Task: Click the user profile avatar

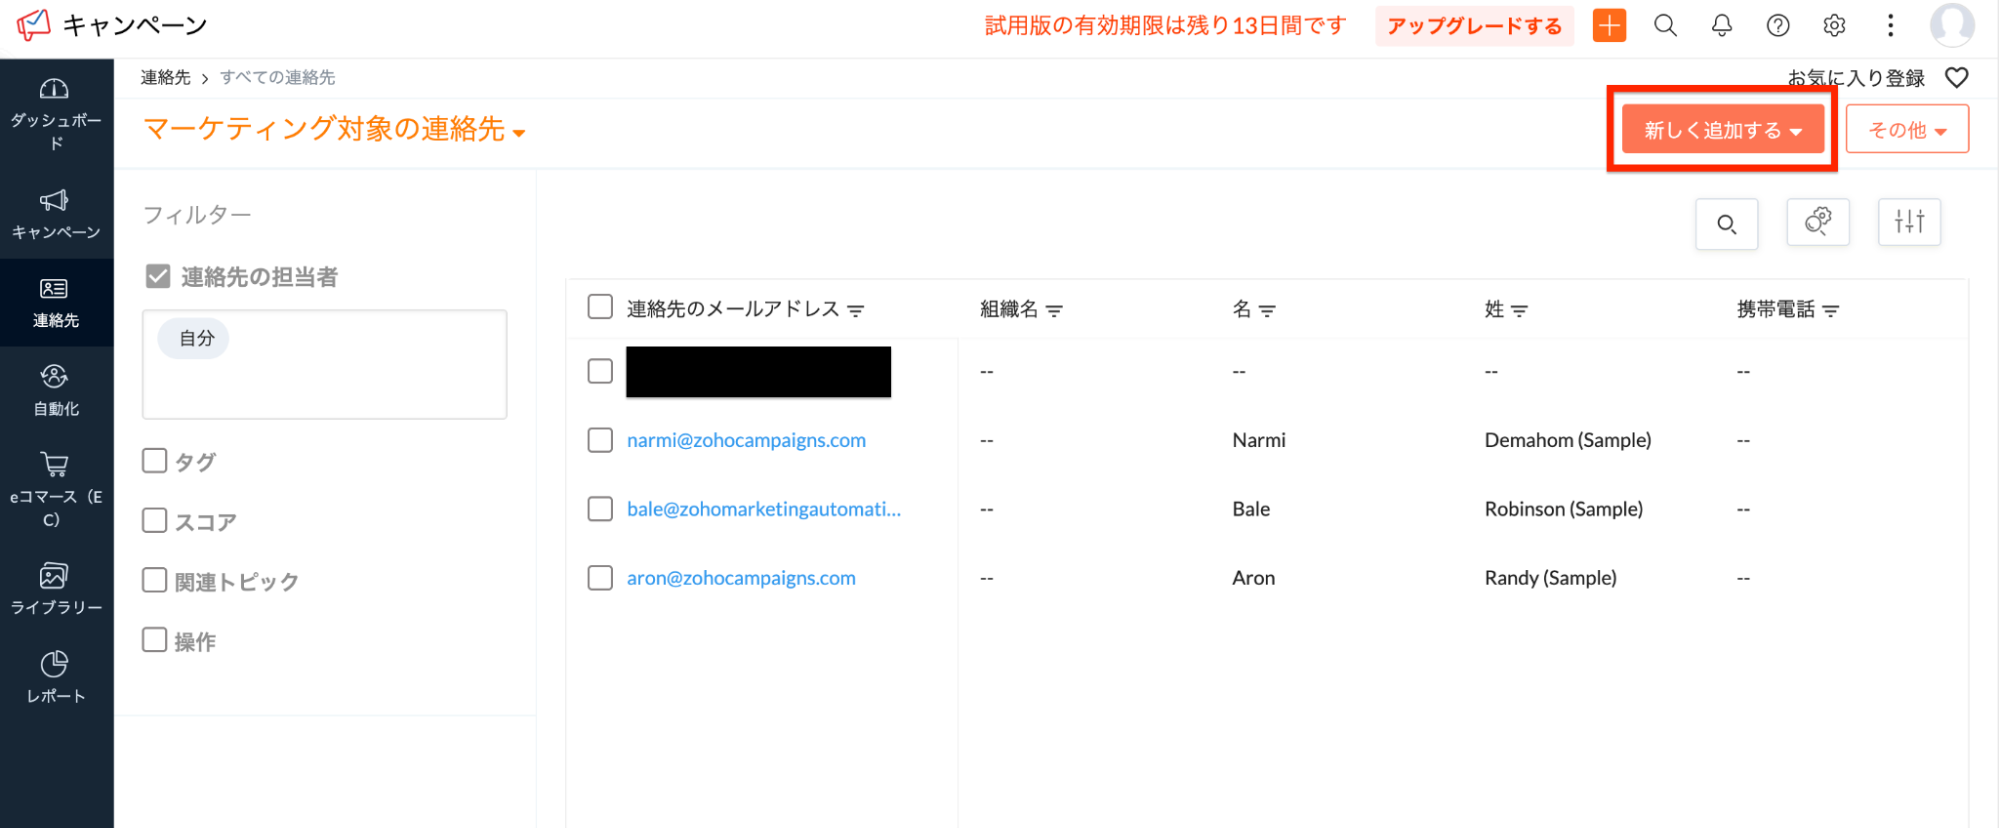Action: pyautogui.click(x=1951, y=26)
